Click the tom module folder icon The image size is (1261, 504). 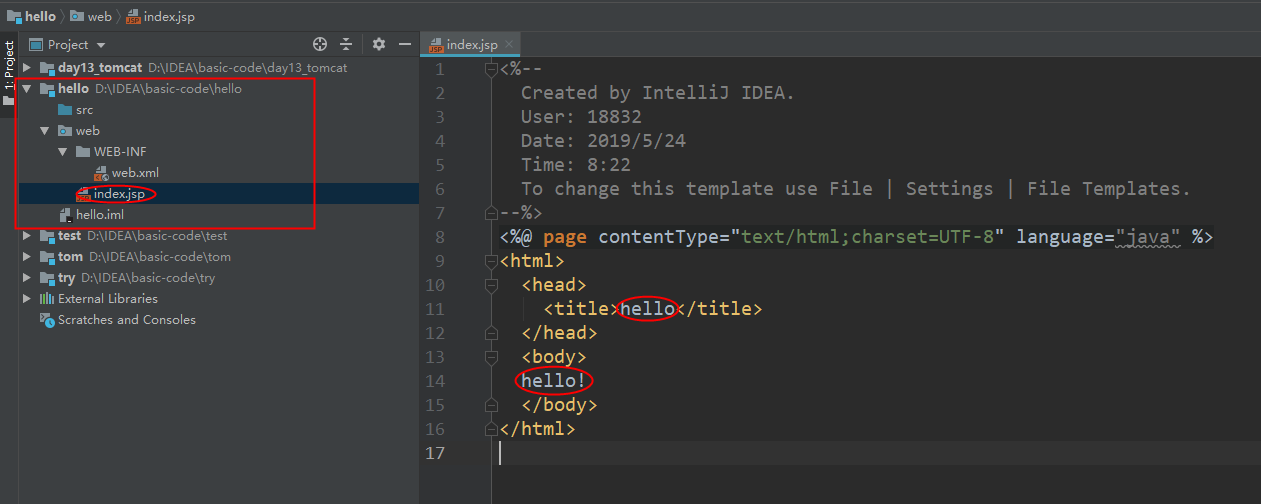(47, 257)
